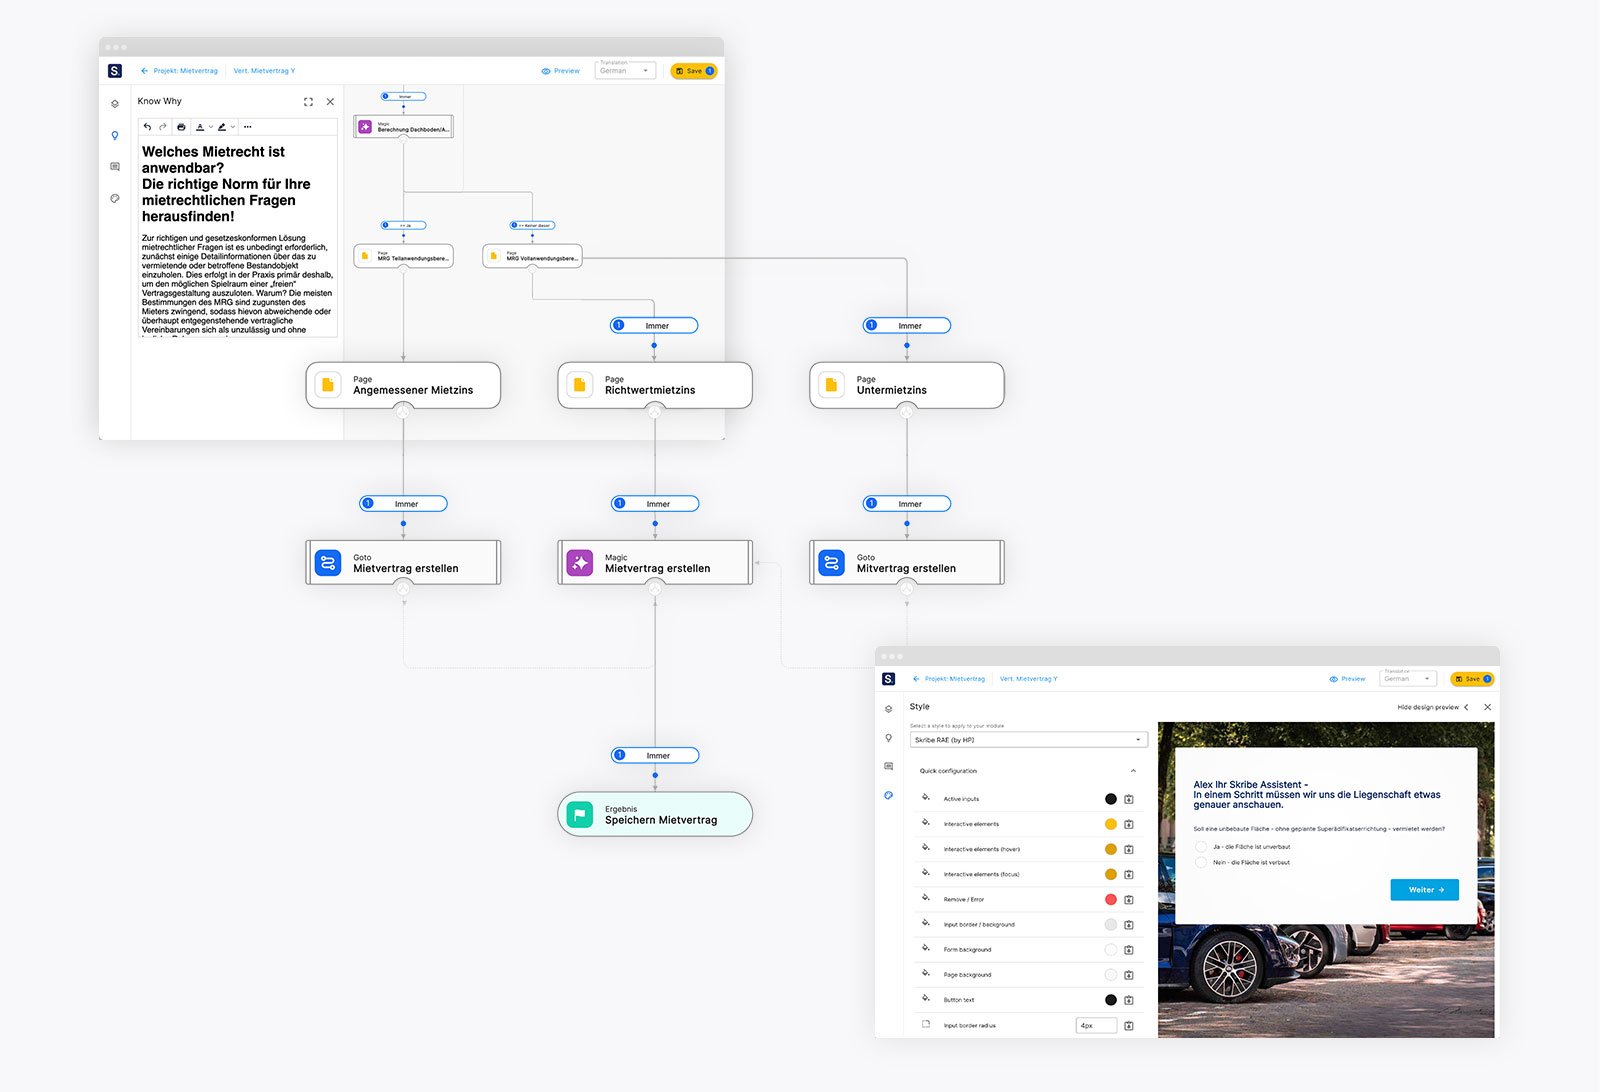Click the Goto icon on Mitvertrag erstellen node
The height and width of the screenshot is (1092, 1600).
pyautogui.click(x=830, y=562)
